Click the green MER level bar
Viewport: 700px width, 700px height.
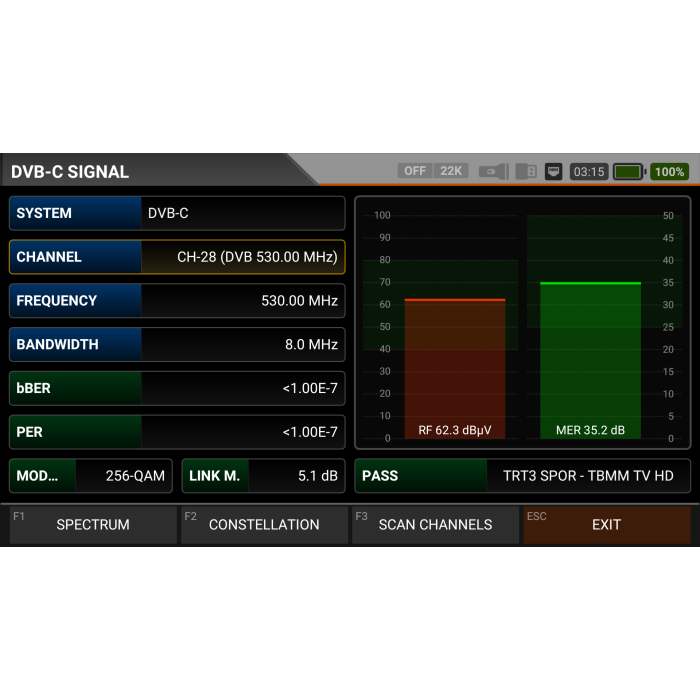coord(590,358)
